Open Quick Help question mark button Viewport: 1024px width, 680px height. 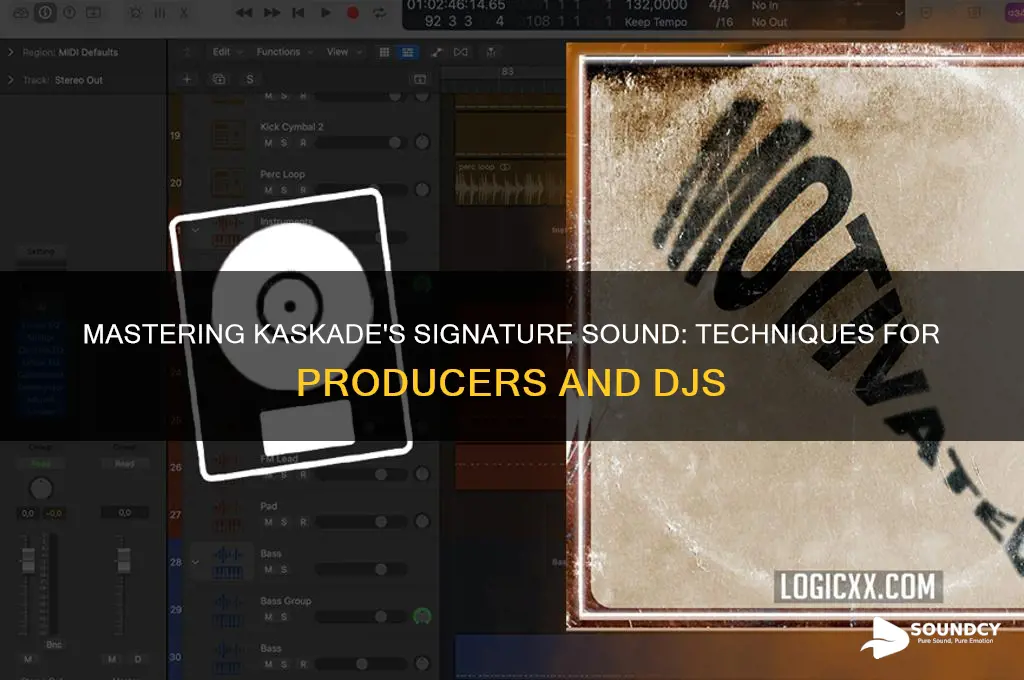point(69,12)
